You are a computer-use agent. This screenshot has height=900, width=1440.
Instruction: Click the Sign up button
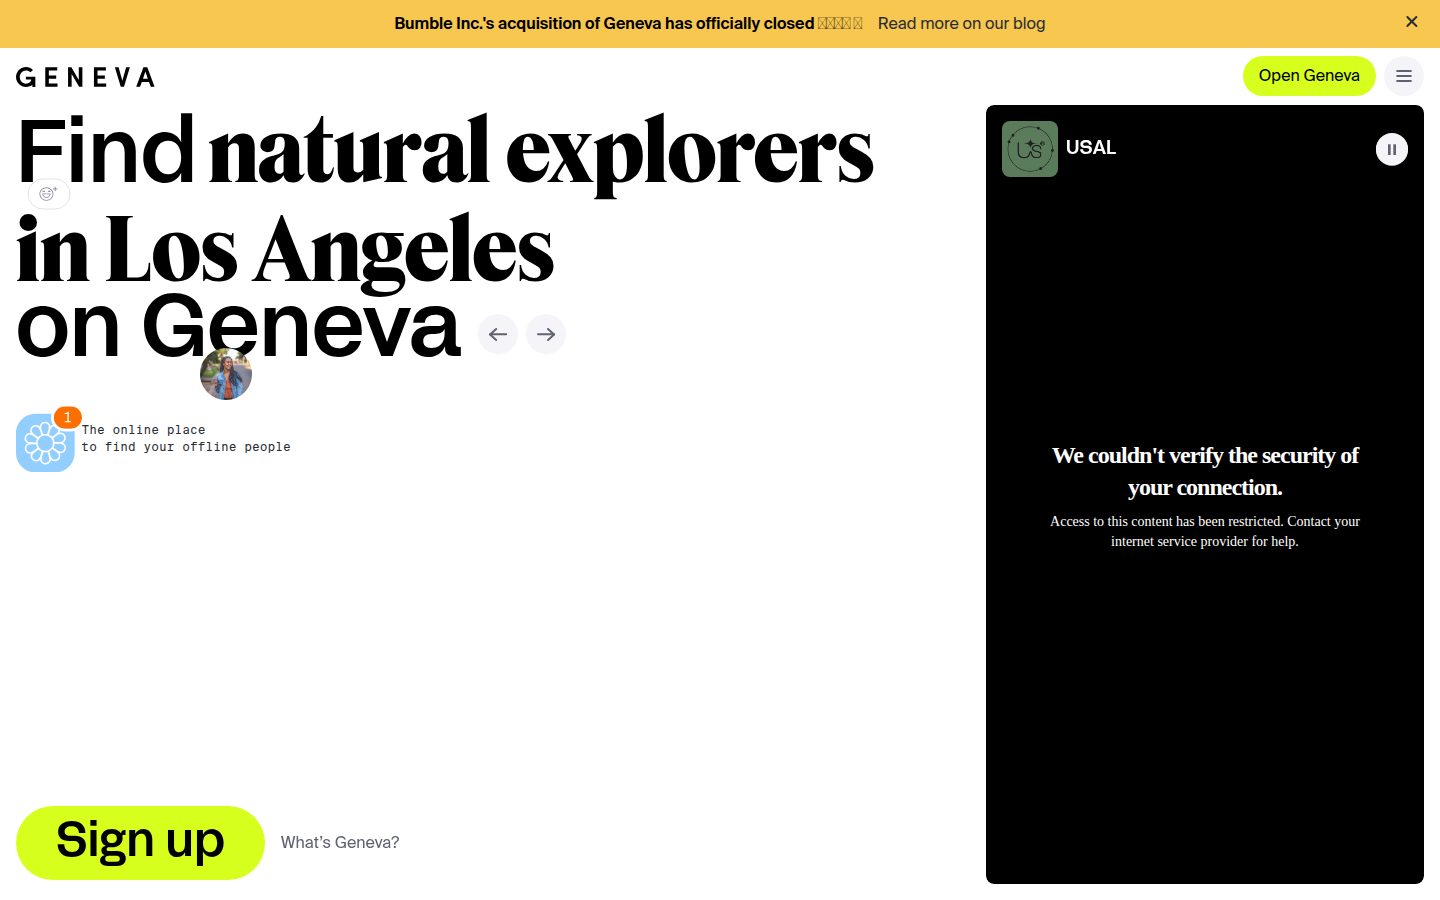coord(140,843)
